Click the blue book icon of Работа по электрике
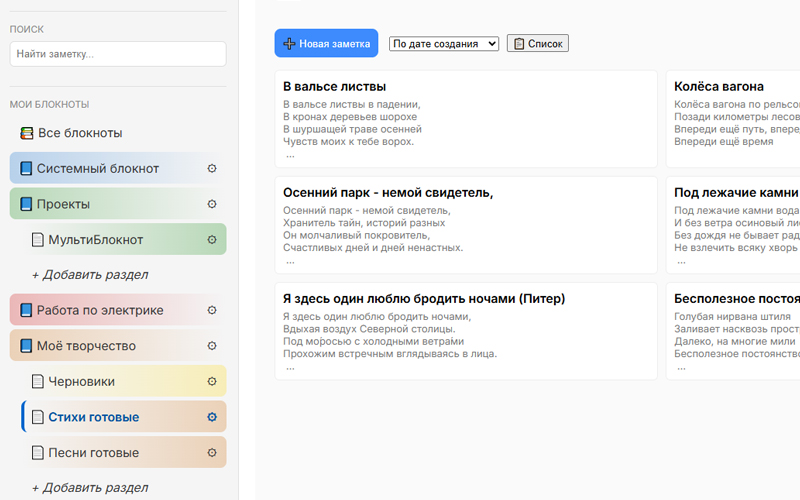This screenshot has width=800, height=500. pos(26,310)
